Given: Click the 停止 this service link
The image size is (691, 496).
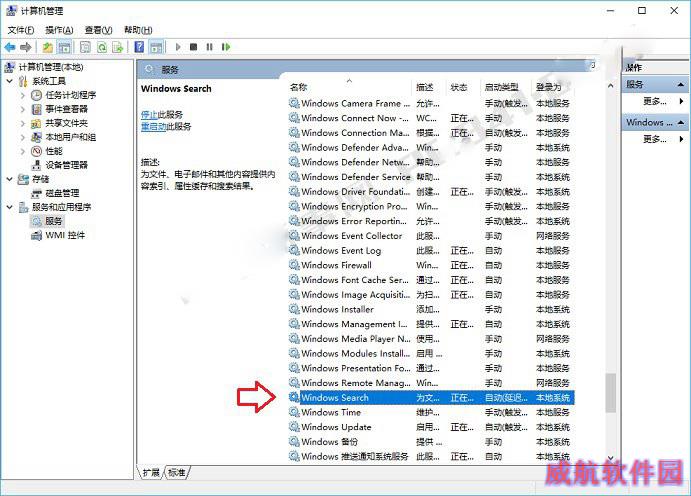Looking at the screenshot, I should pos(149,115).
